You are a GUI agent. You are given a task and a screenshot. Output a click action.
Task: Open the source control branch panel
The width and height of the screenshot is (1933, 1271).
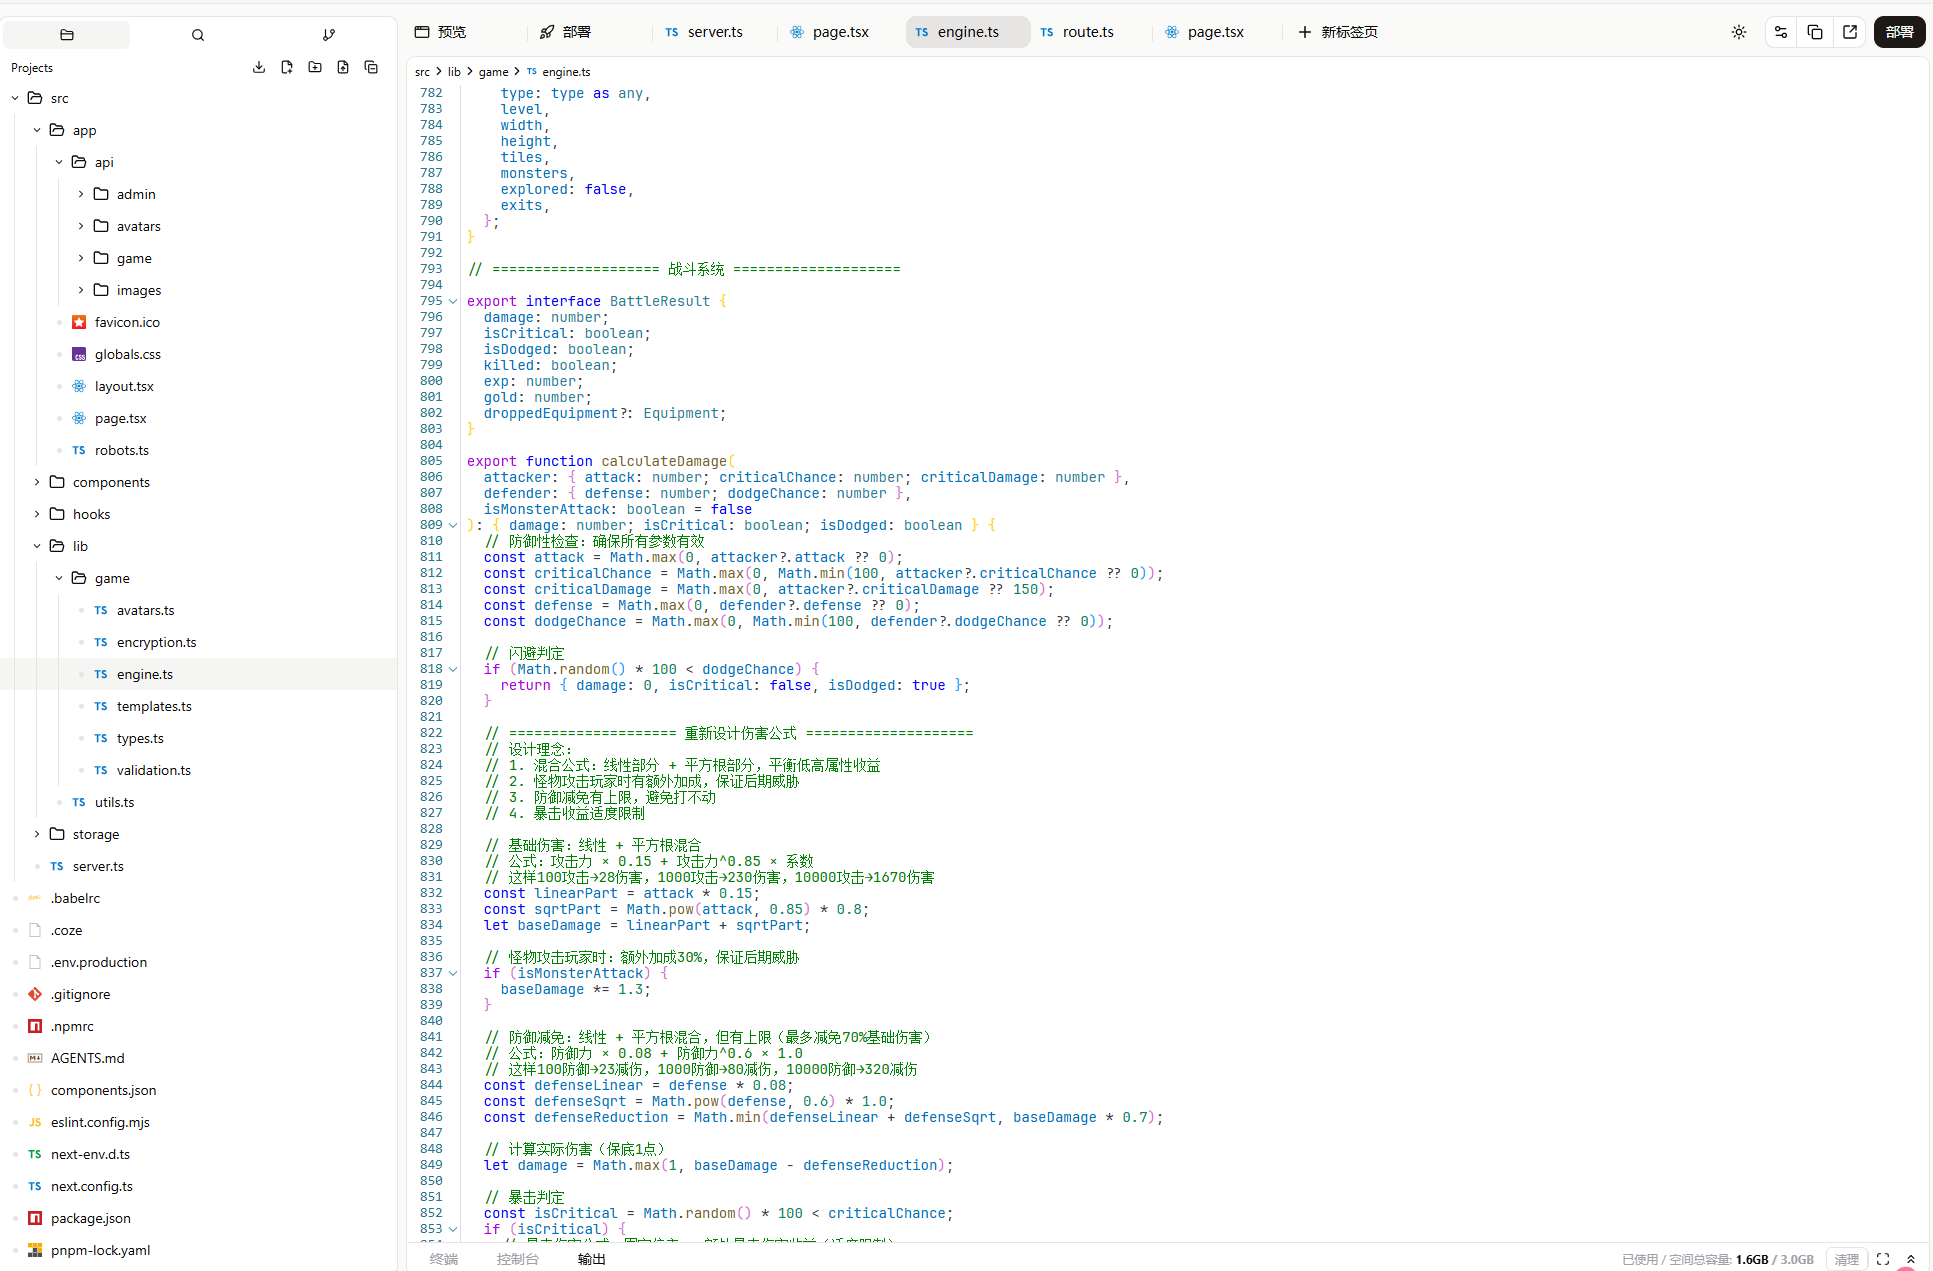click(x=329, y=35)
